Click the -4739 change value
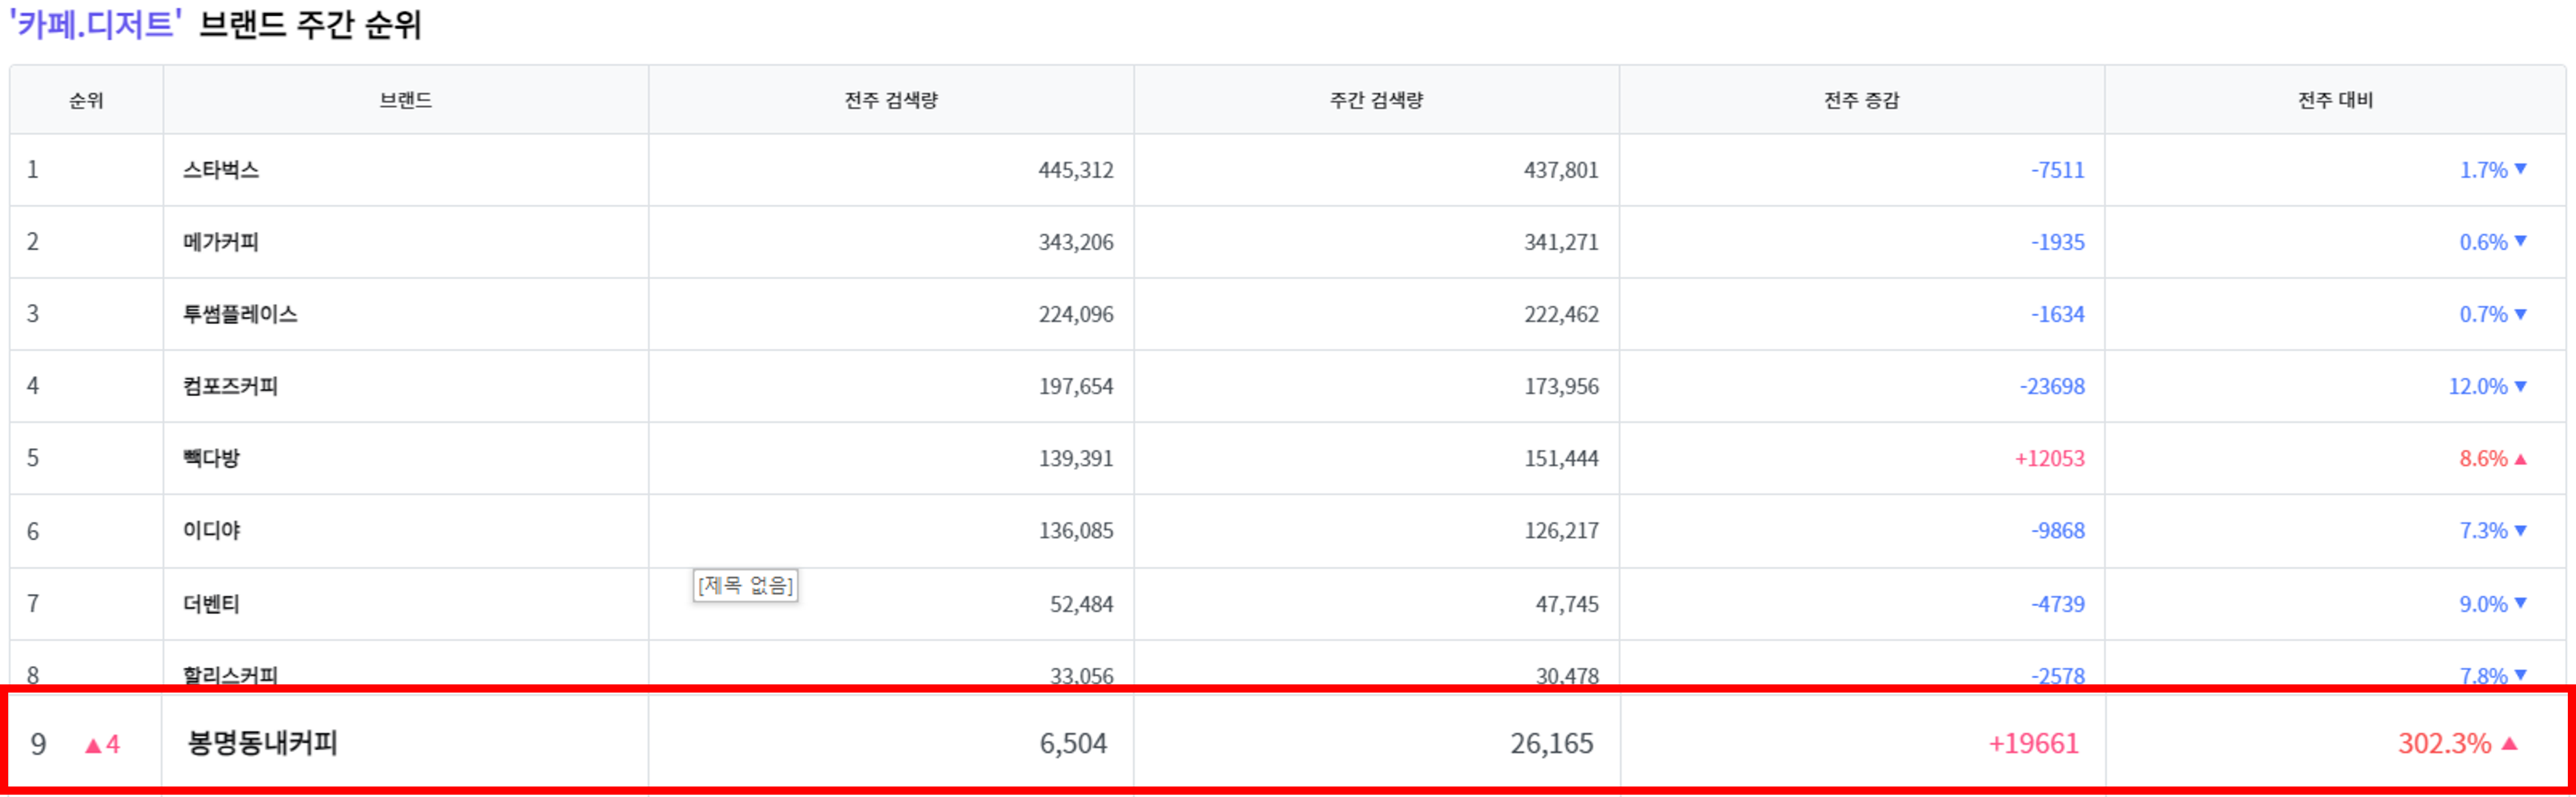Image resolution: width=2576 pixels, height=797 pixels. click(x=2058, y=604)
